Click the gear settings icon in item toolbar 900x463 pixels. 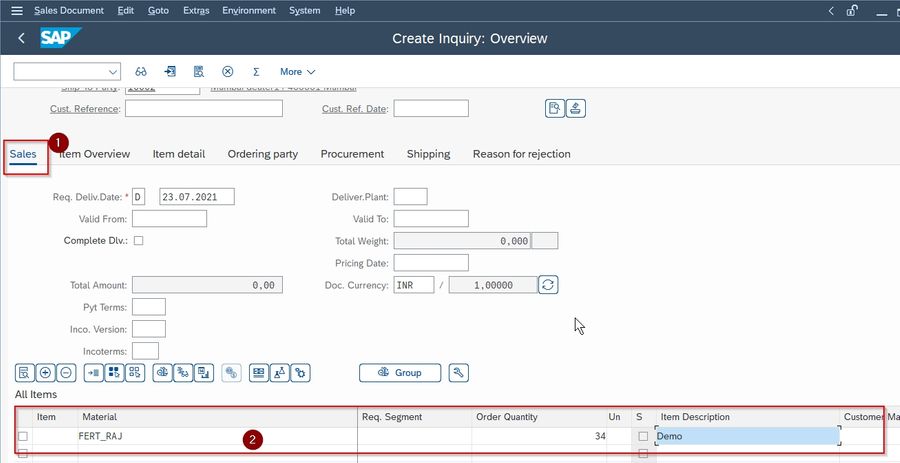[x=300, y=373]
